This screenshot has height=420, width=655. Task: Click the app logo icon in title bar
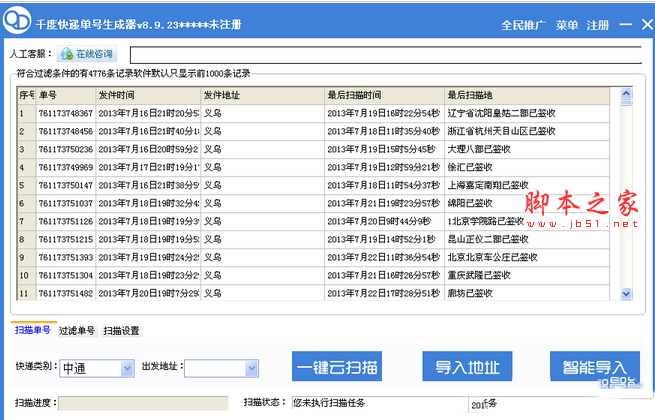(x=17, y=20)
